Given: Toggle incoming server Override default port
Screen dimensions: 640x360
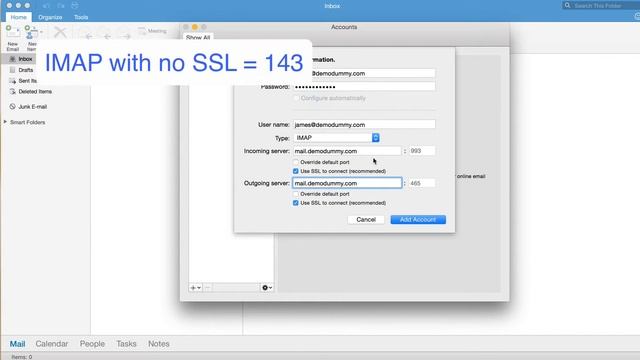Looking at the screenshot, I should (x=296, y=162).
